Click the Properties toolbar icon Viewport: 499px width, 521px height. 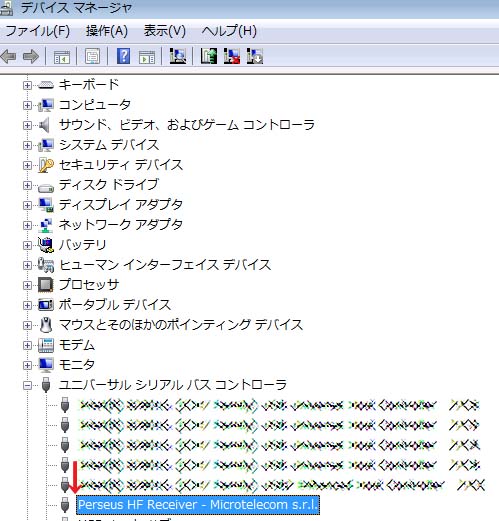[92, 56]
